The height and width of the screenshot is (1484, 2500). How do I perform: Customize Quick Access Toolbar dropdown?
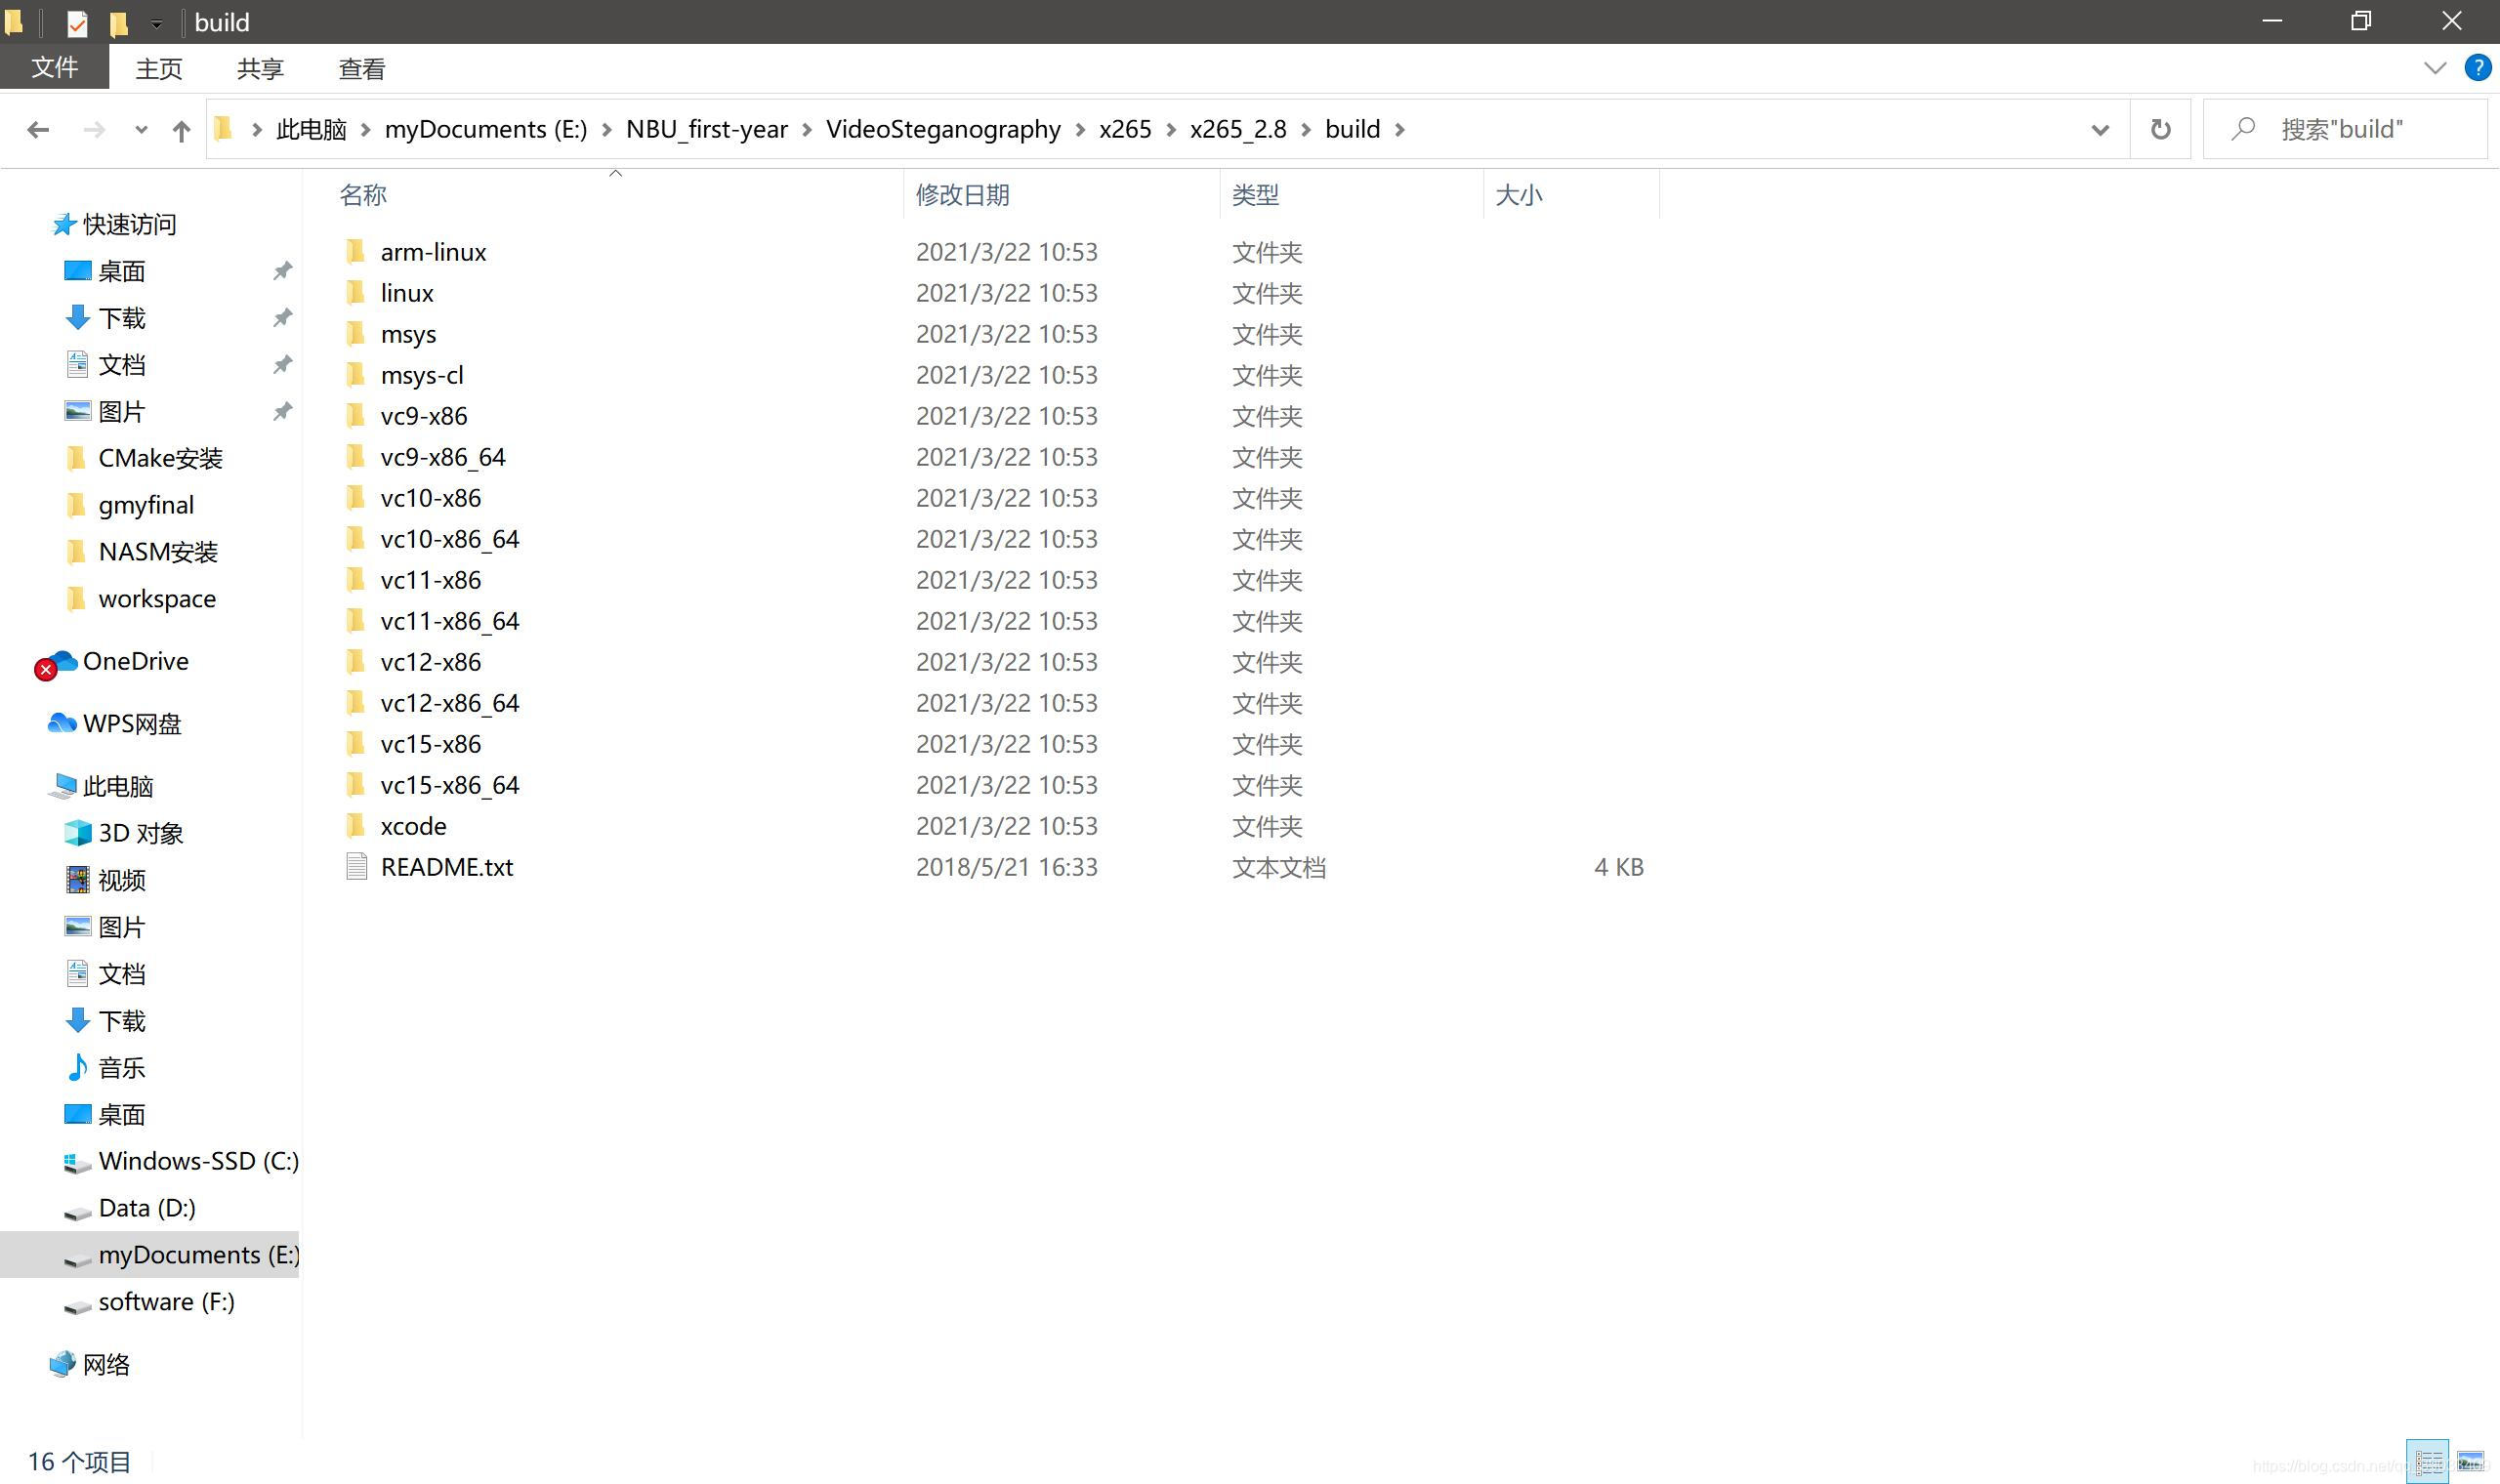(156, 23)
